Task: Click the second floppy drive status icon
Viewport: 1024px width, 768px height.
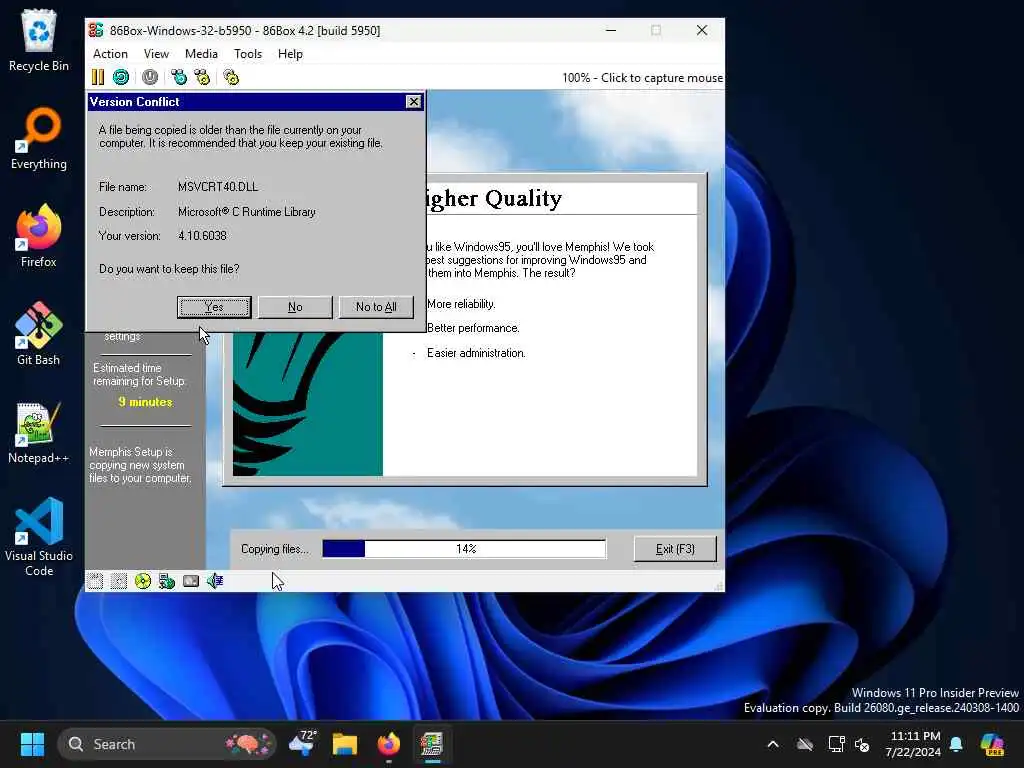Action: 119,581
